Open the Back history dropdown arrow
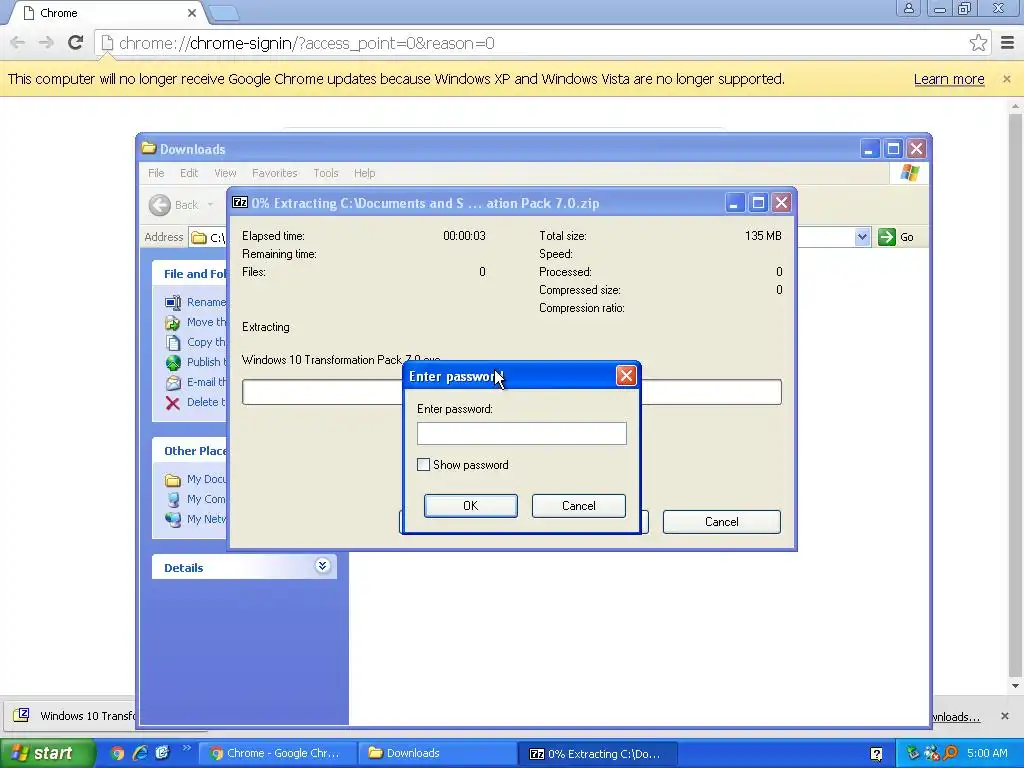Viewport: 1024px width, 768px height. pos(210,205)
